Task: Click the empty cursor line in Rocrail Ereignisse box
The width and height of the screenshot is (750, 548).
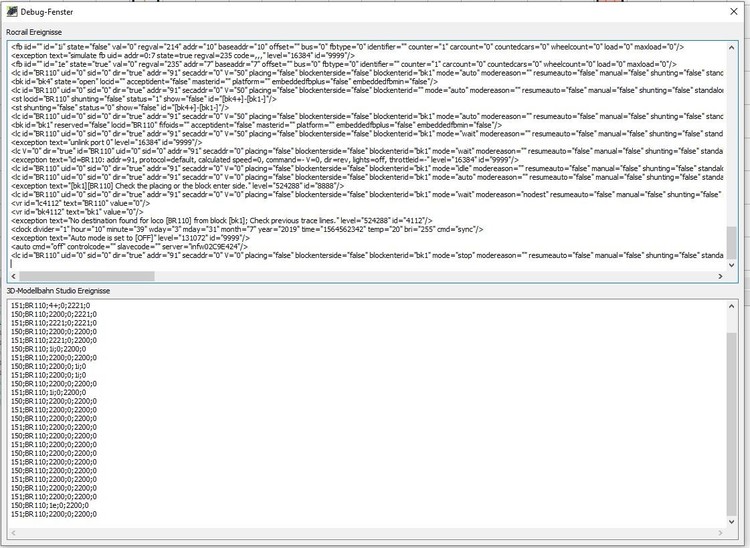Action: [x=367, y=263]
